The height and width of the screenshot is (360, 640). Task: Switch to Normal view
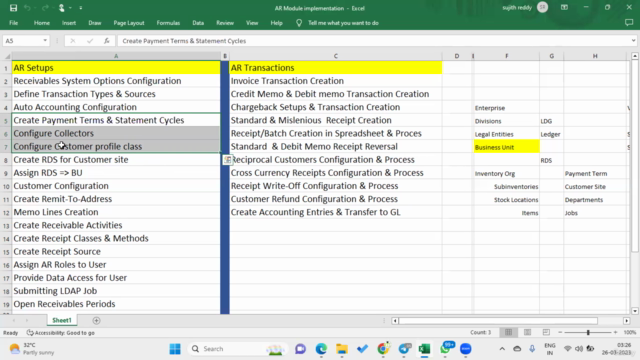tap(508, 332)
